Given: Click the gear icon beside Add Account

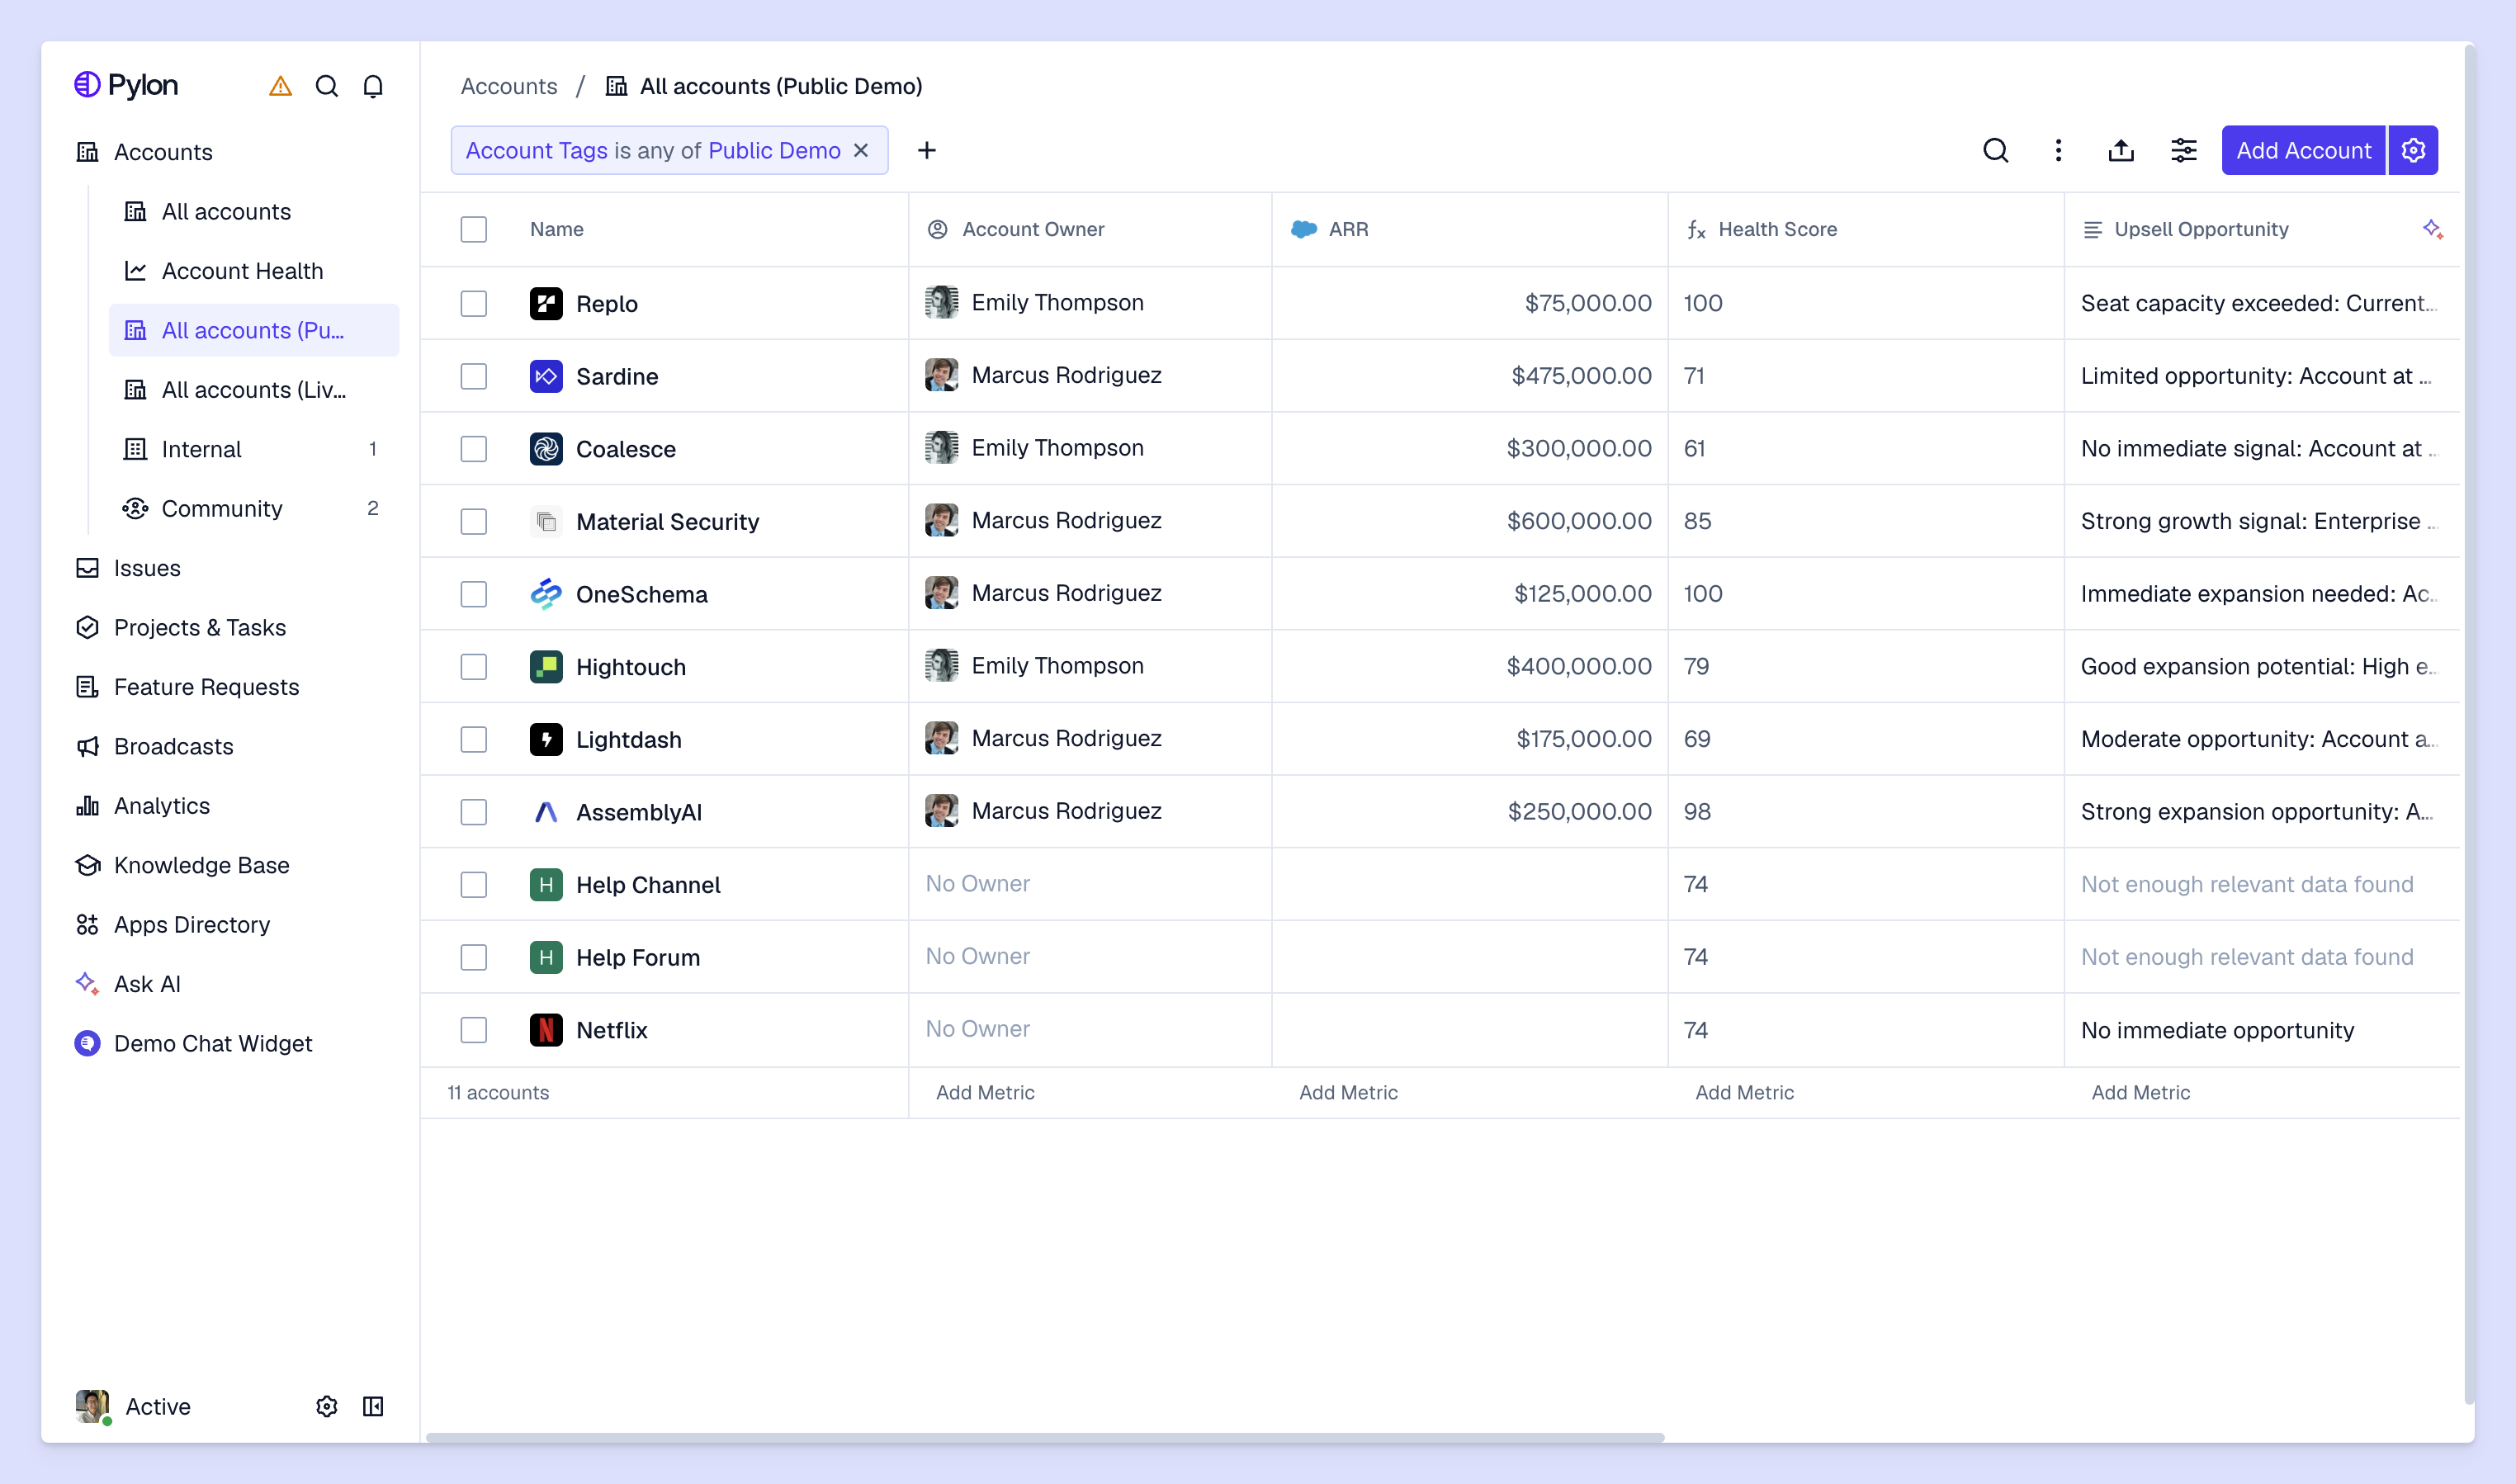Looking at the screenshot, I should (x=2413, y=150).
